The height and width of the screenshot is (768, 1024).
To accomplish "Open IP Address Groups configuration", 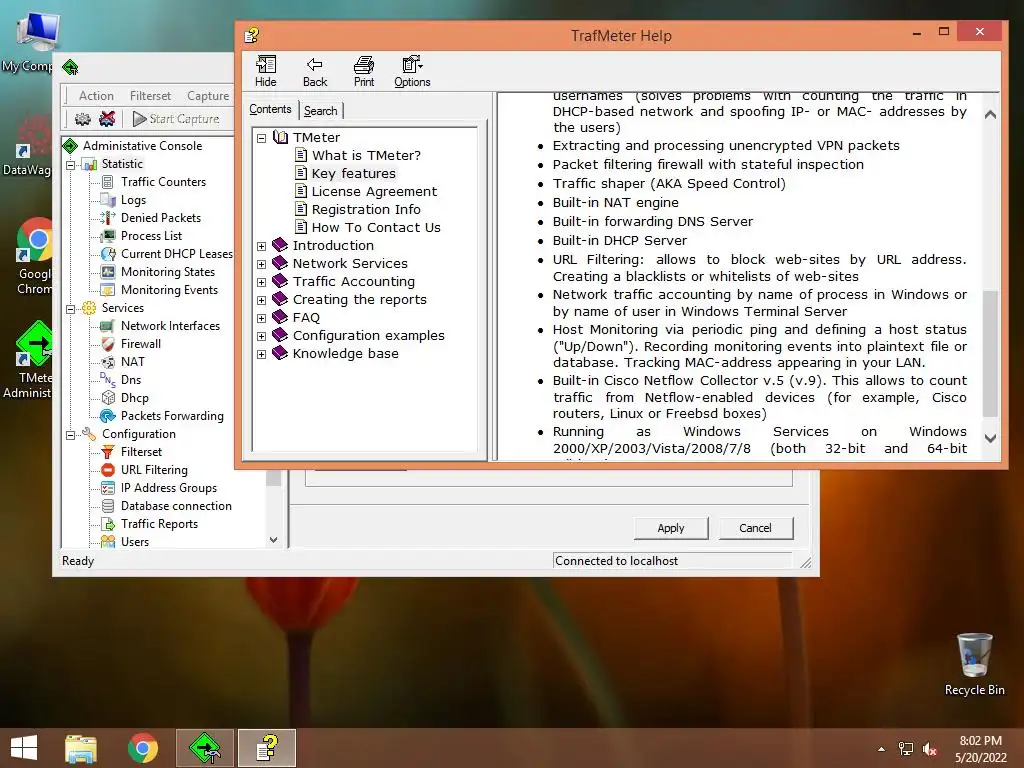I will [x=168, y=488].
